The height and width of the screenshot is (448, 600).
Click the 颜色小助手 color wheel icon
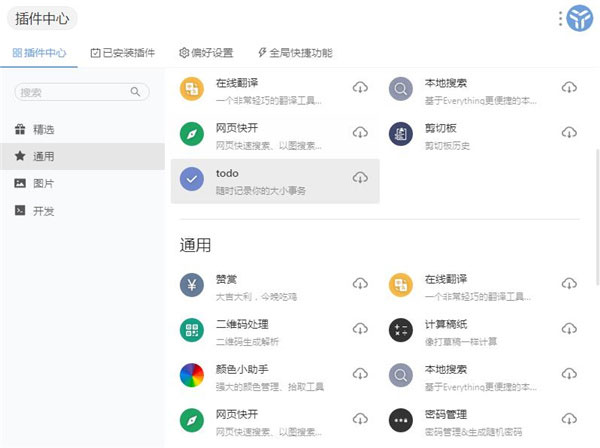[x=192, y=374]
